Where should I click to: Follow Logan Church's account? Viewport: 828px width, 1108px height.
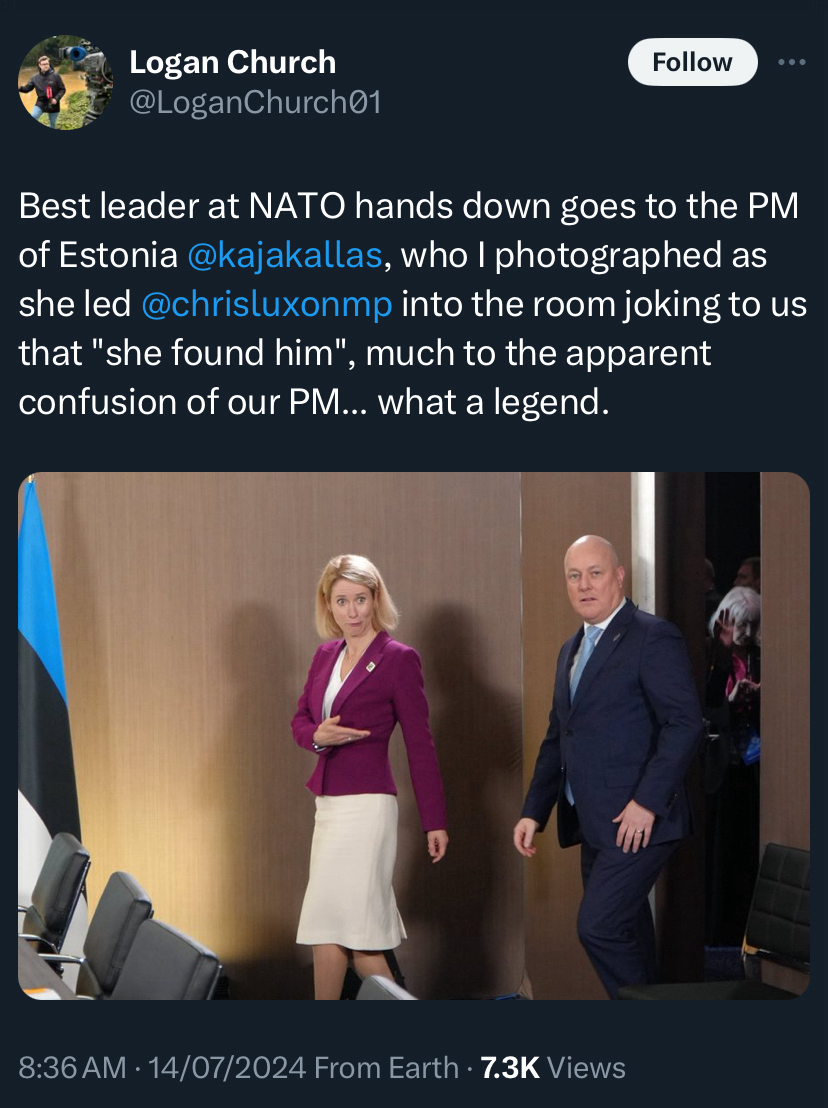[x=692, y=62]
